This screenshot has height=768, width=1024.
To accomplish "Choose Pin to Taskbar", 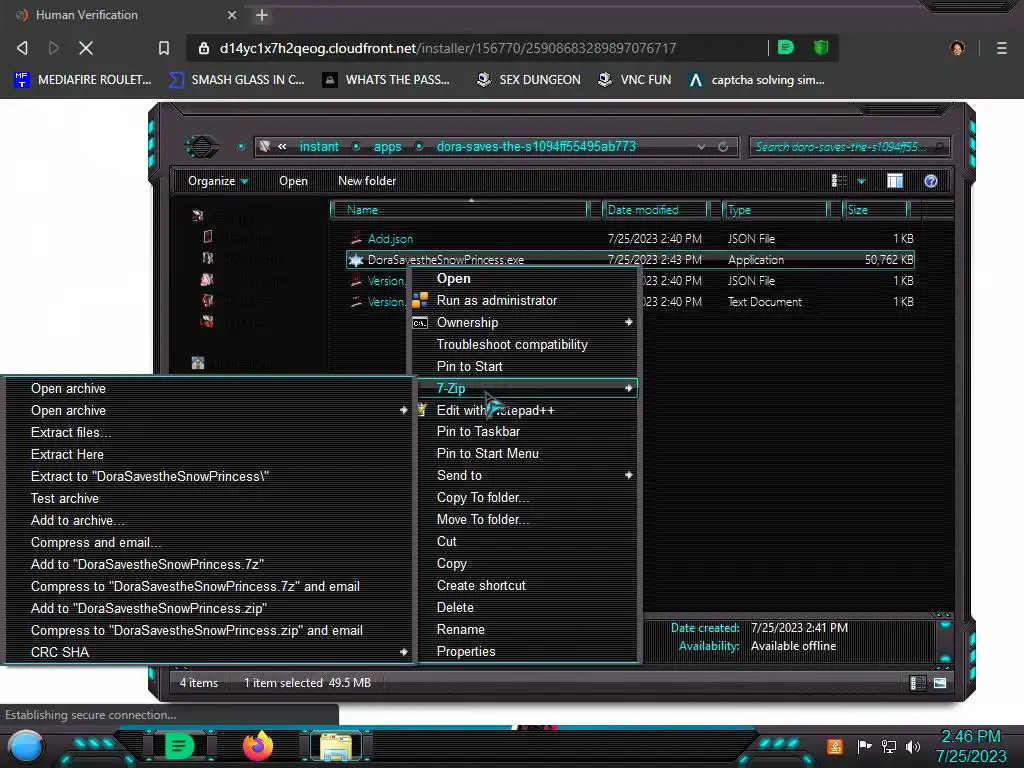I will click(478, 432).
